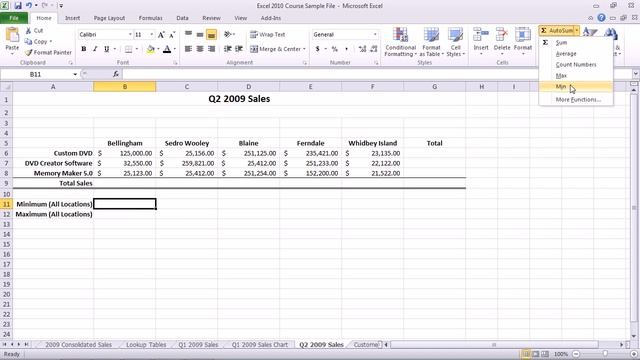
Task: Expand Merge & Center dropdown arrow
Action: pyautogui.click(x=304, y=49)
